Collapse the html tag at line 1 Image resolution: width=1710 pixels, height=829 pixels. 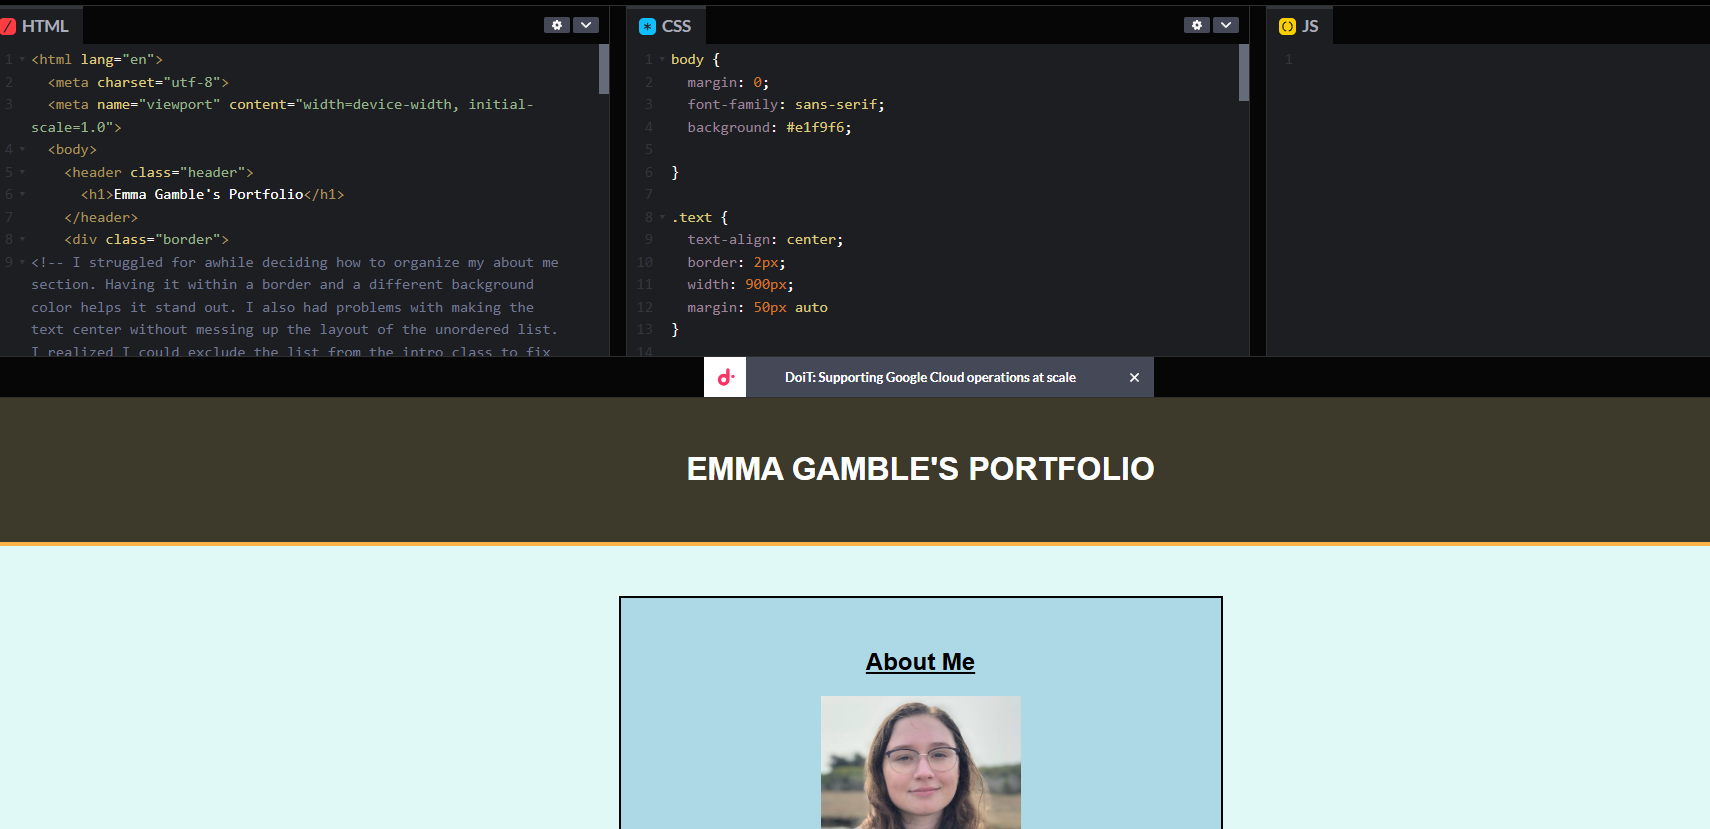22,60
